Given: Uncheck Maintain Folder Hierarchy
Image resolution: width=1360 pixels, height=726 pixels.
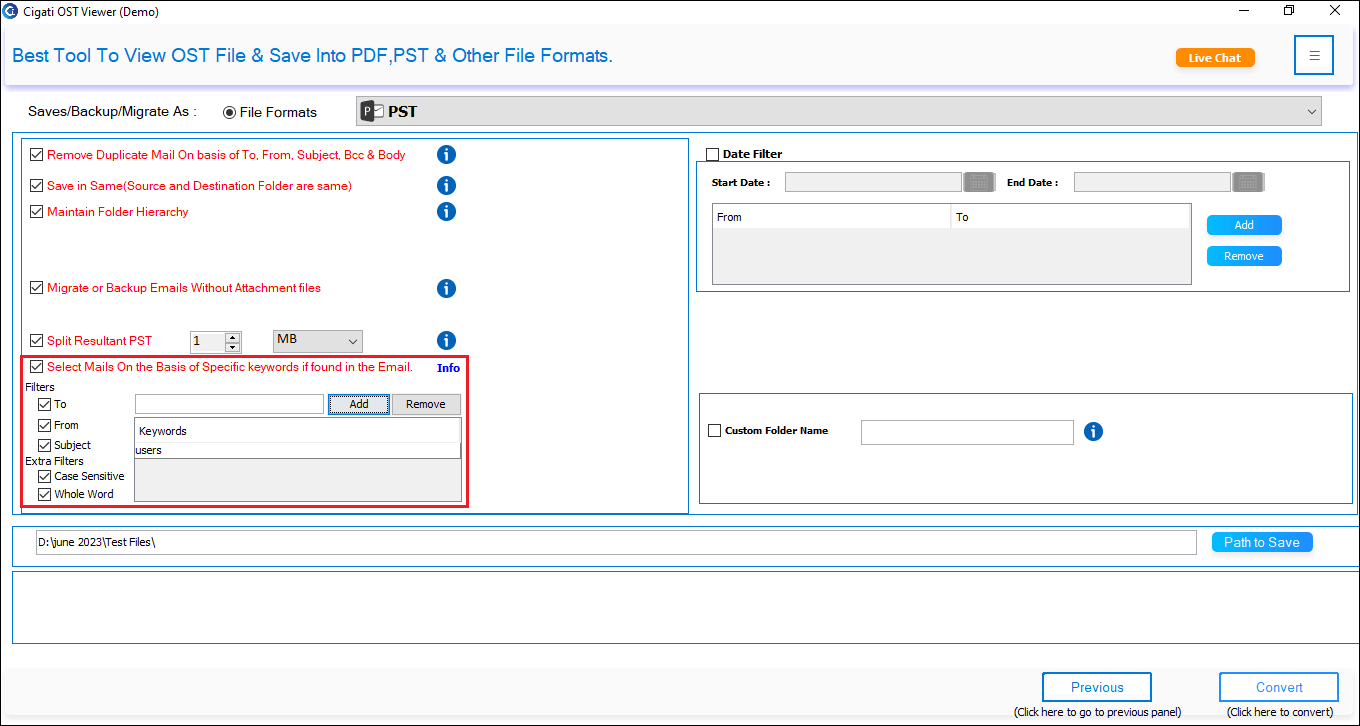Looking at the screenshot, I should pyautogui.click(x=37, y=212).
